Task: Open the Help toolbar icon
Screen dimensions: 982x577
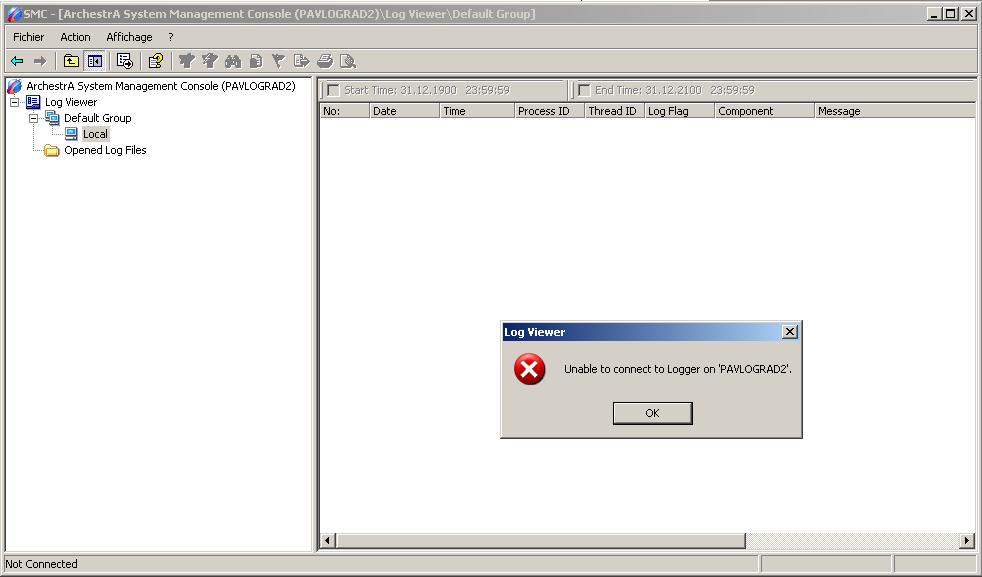Action: [156, 61]
